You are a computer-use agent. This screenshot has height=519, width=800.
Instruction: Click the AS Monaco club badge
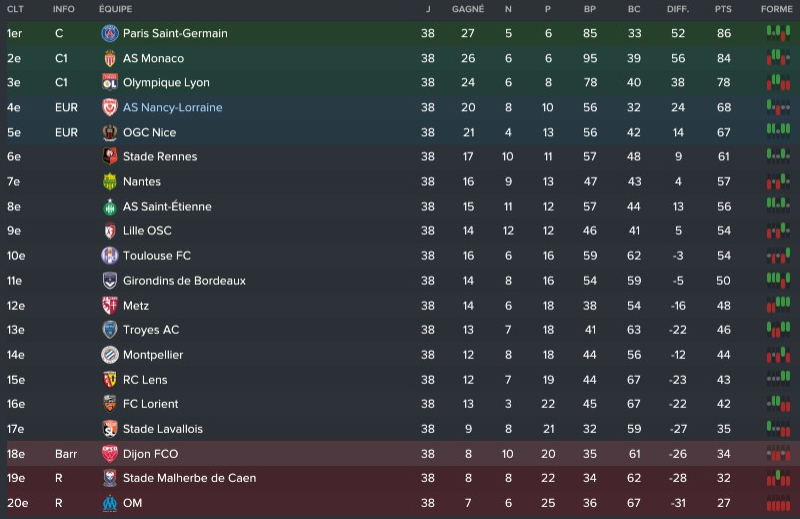point(110,58)
